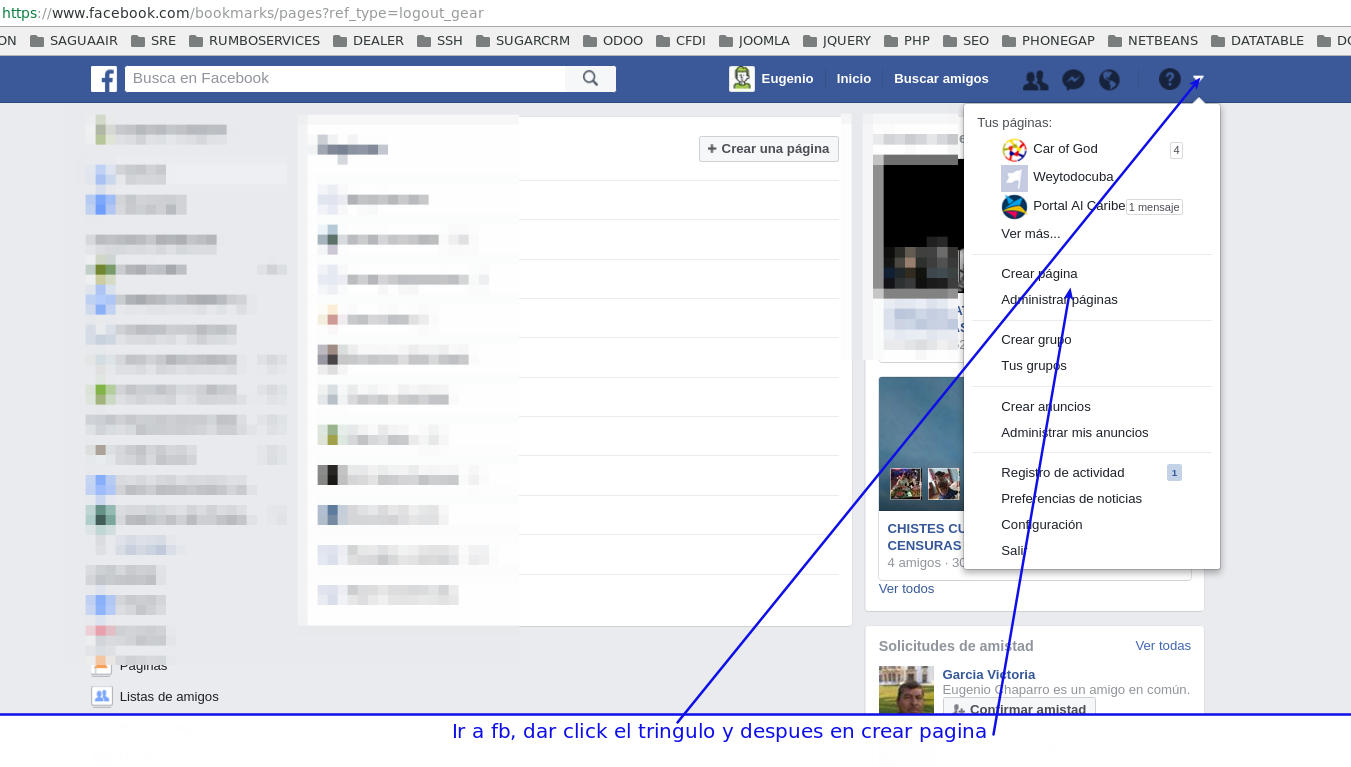Viewport: 1351px width, 767px height.
Task: Click the 1 mensaje badge
Action: coord(1154,207)
